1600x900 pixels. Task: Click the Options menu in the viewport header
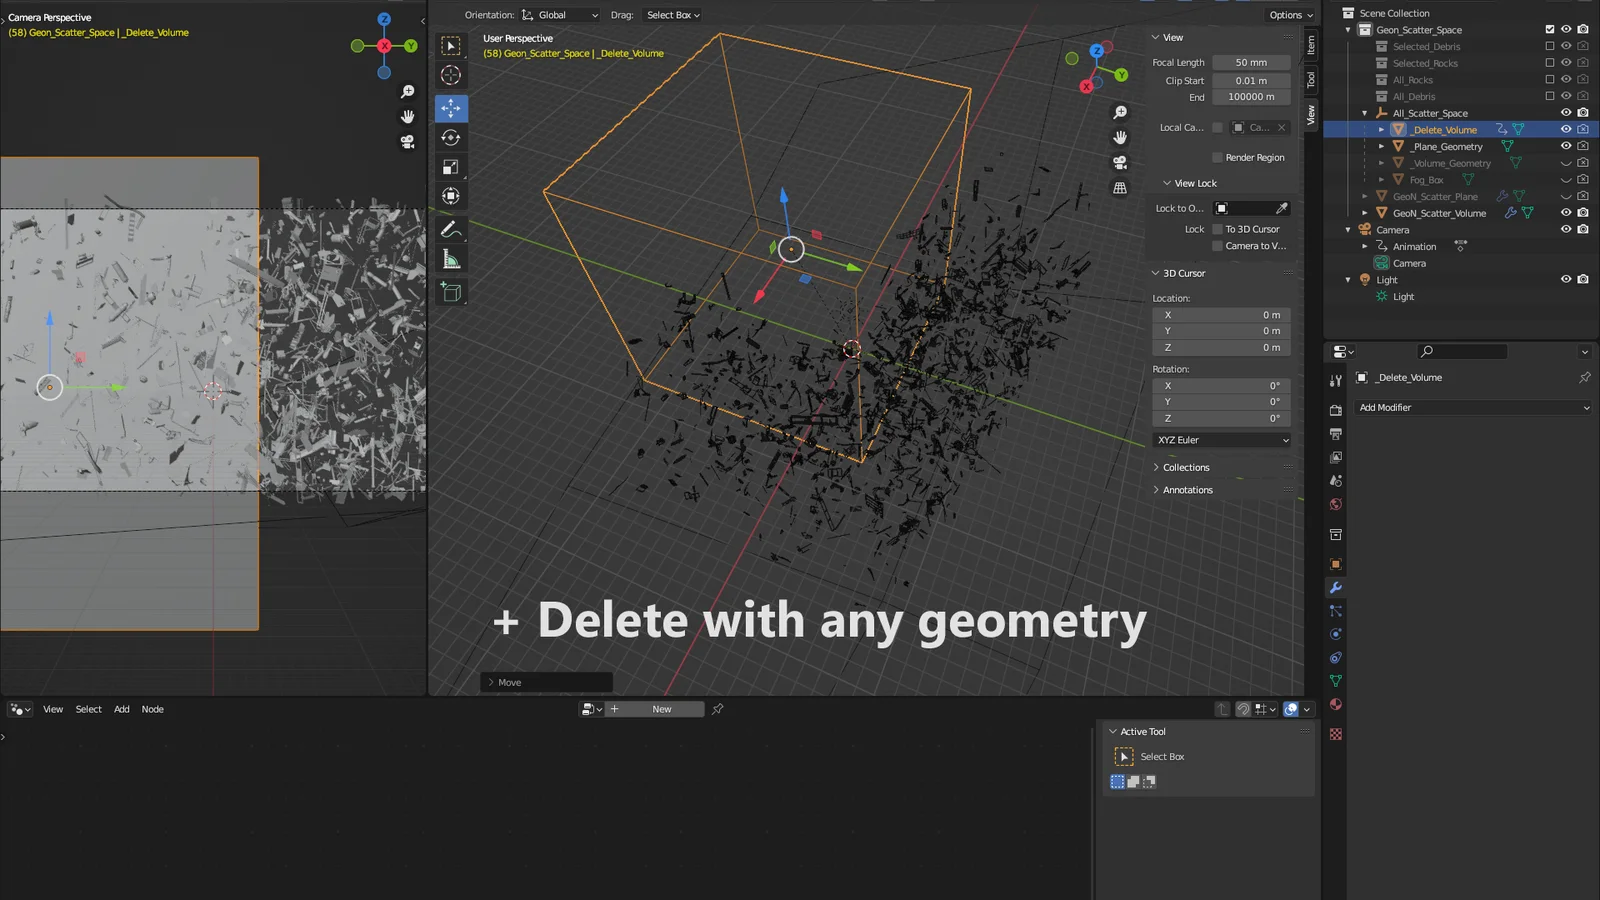coord(1290,15)
